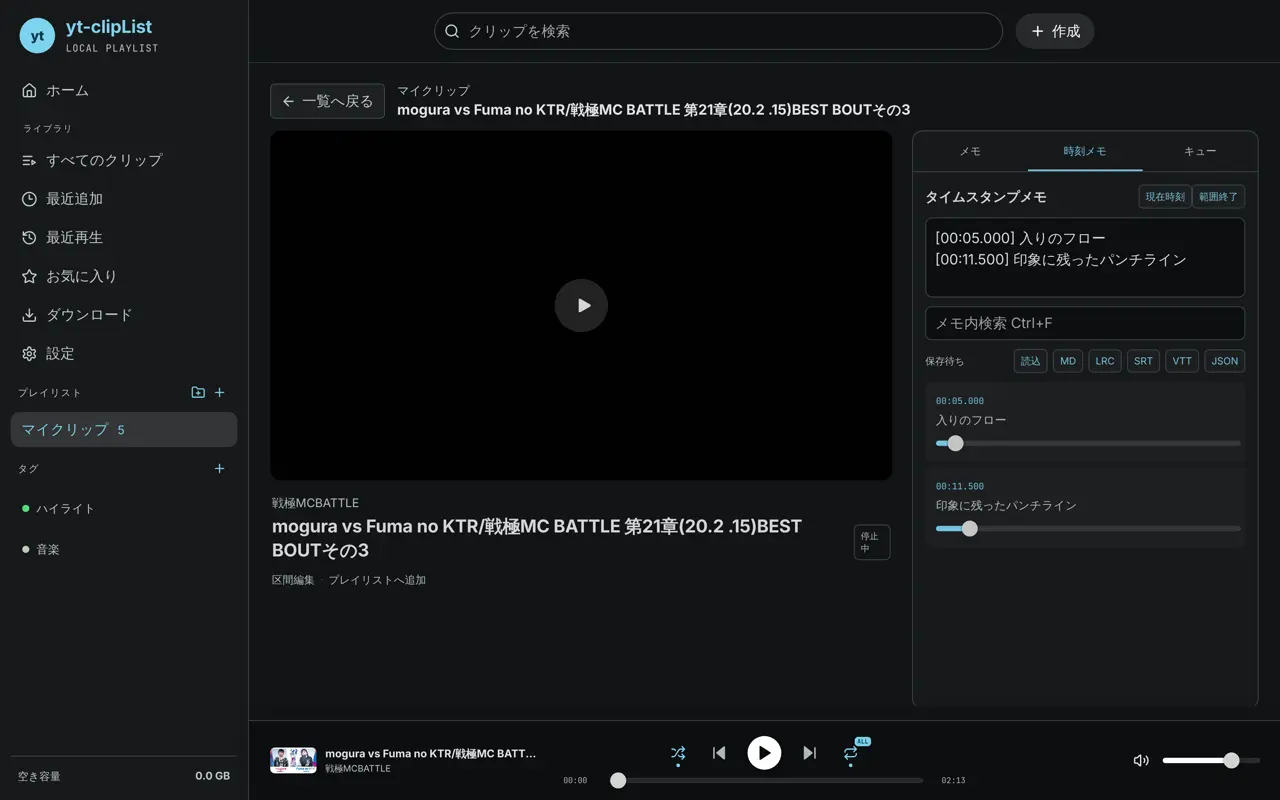Click into the timestamp memo text area
The image size is (1280, 800).
(1085, 258)
